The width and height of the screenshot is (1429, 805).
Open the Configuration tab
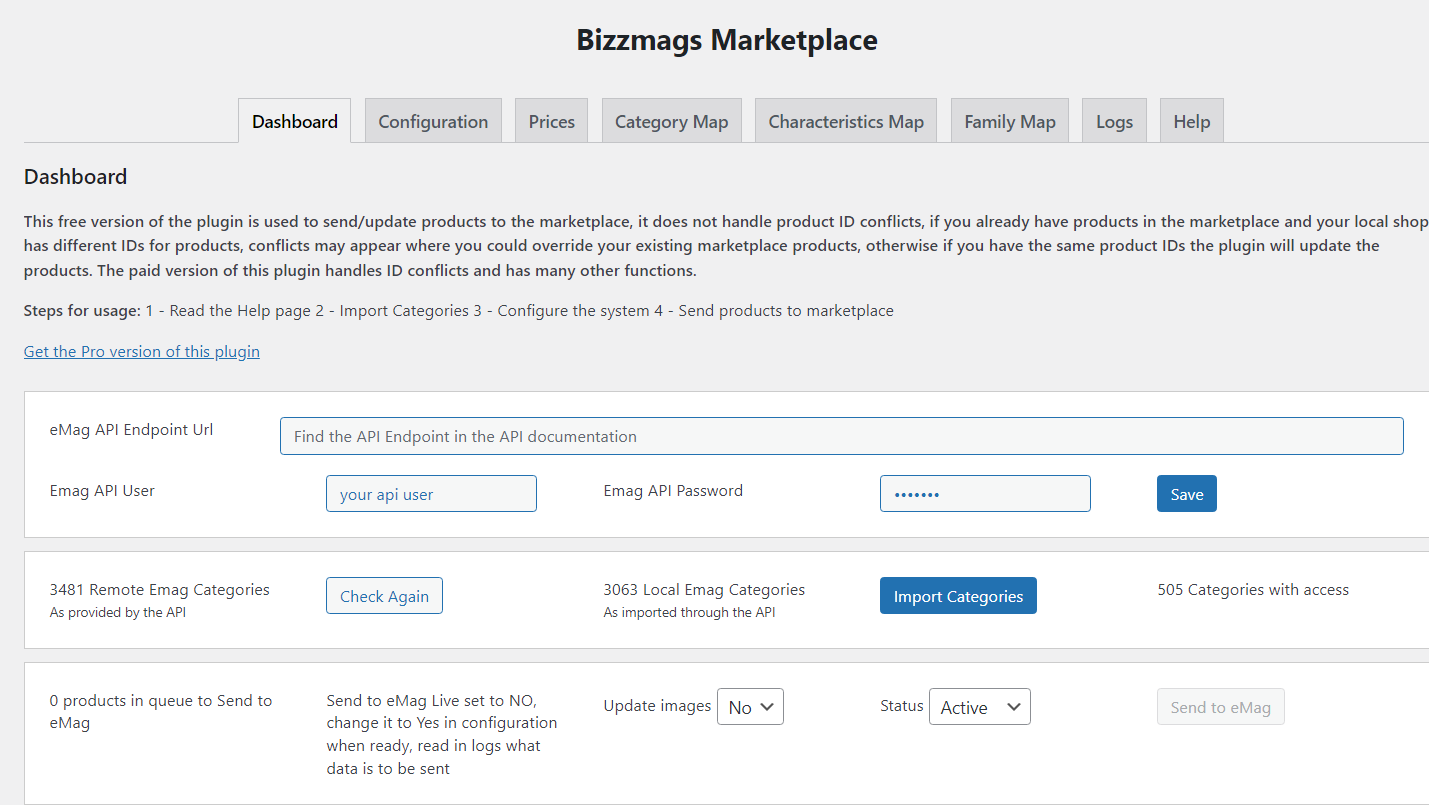pyautogui.click(x=433, y=121)
